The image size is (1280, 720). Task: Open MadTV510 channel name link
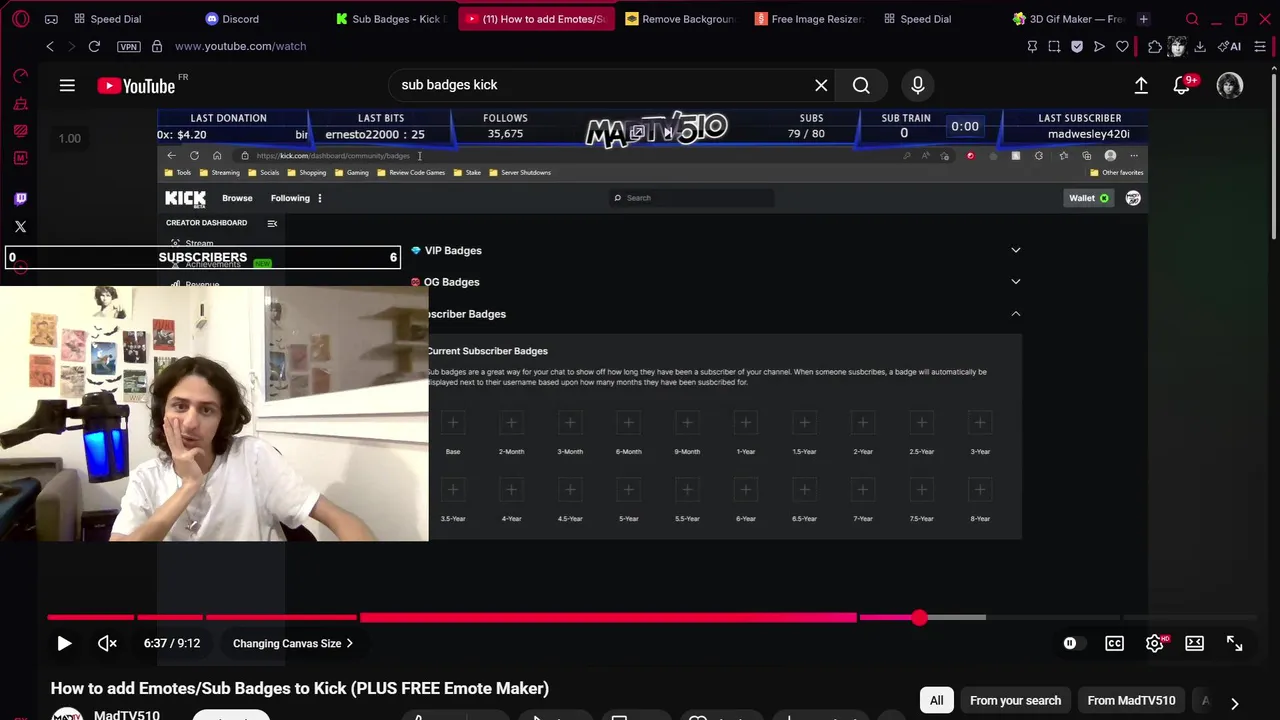click(126, 716)
